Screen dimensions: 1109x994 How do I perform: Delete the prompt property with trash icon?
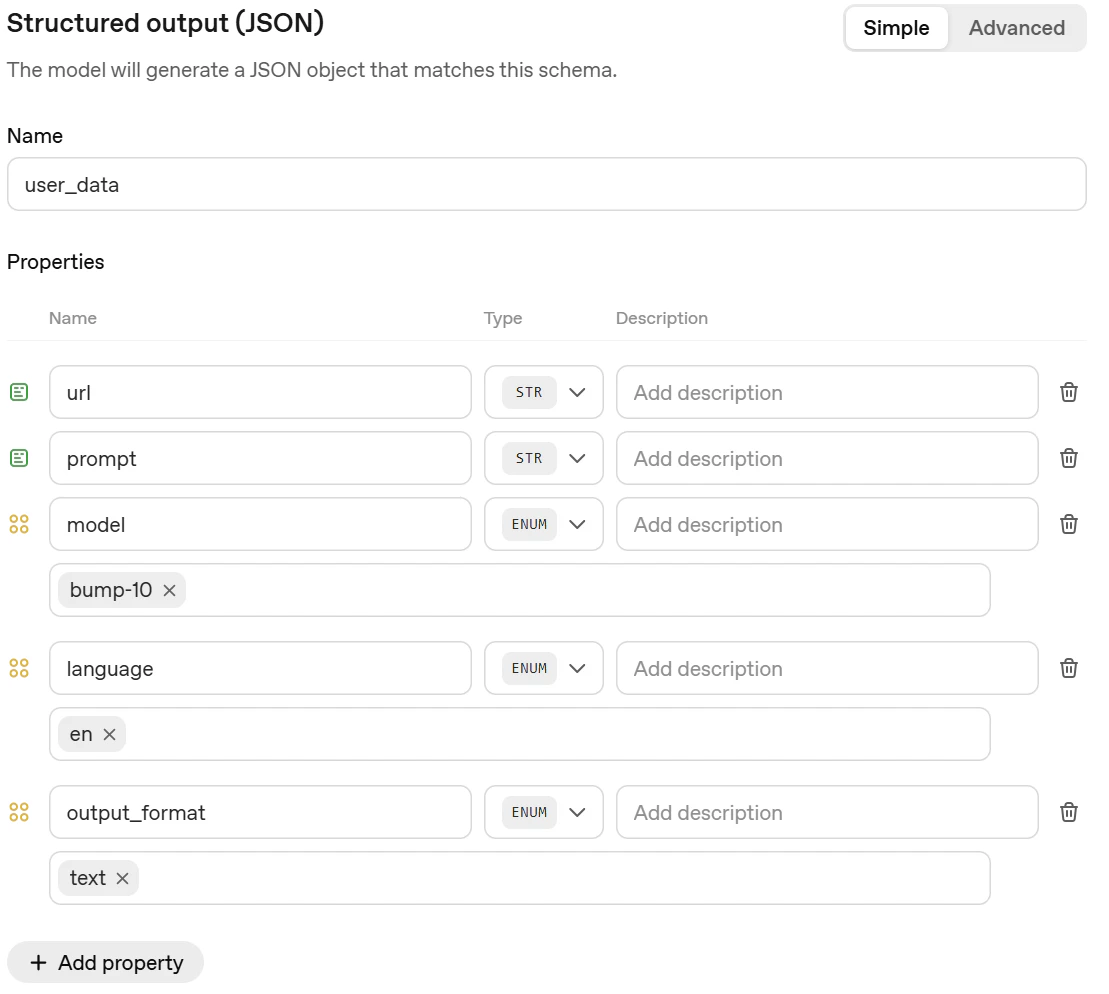1068,458
